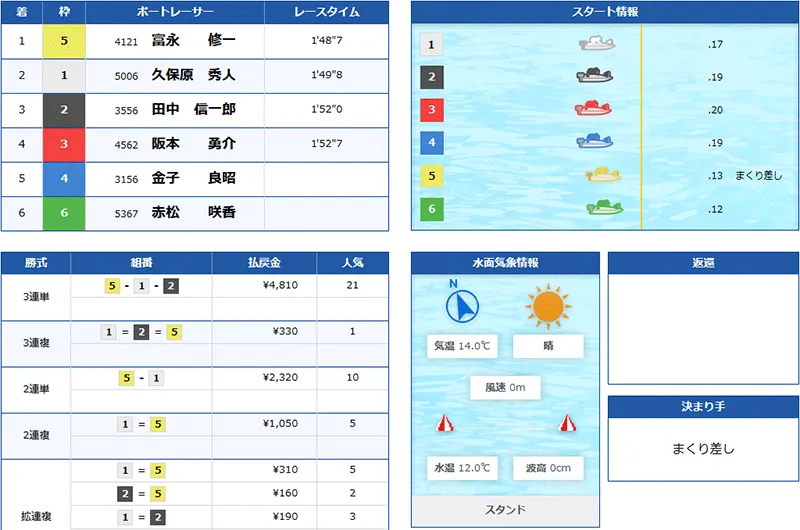The width and height of the screenshot is (800, 530).
Task: Click blue frame 4 cell for 金子 良昭
Action: pyautogui.click(x=64, y=179)
